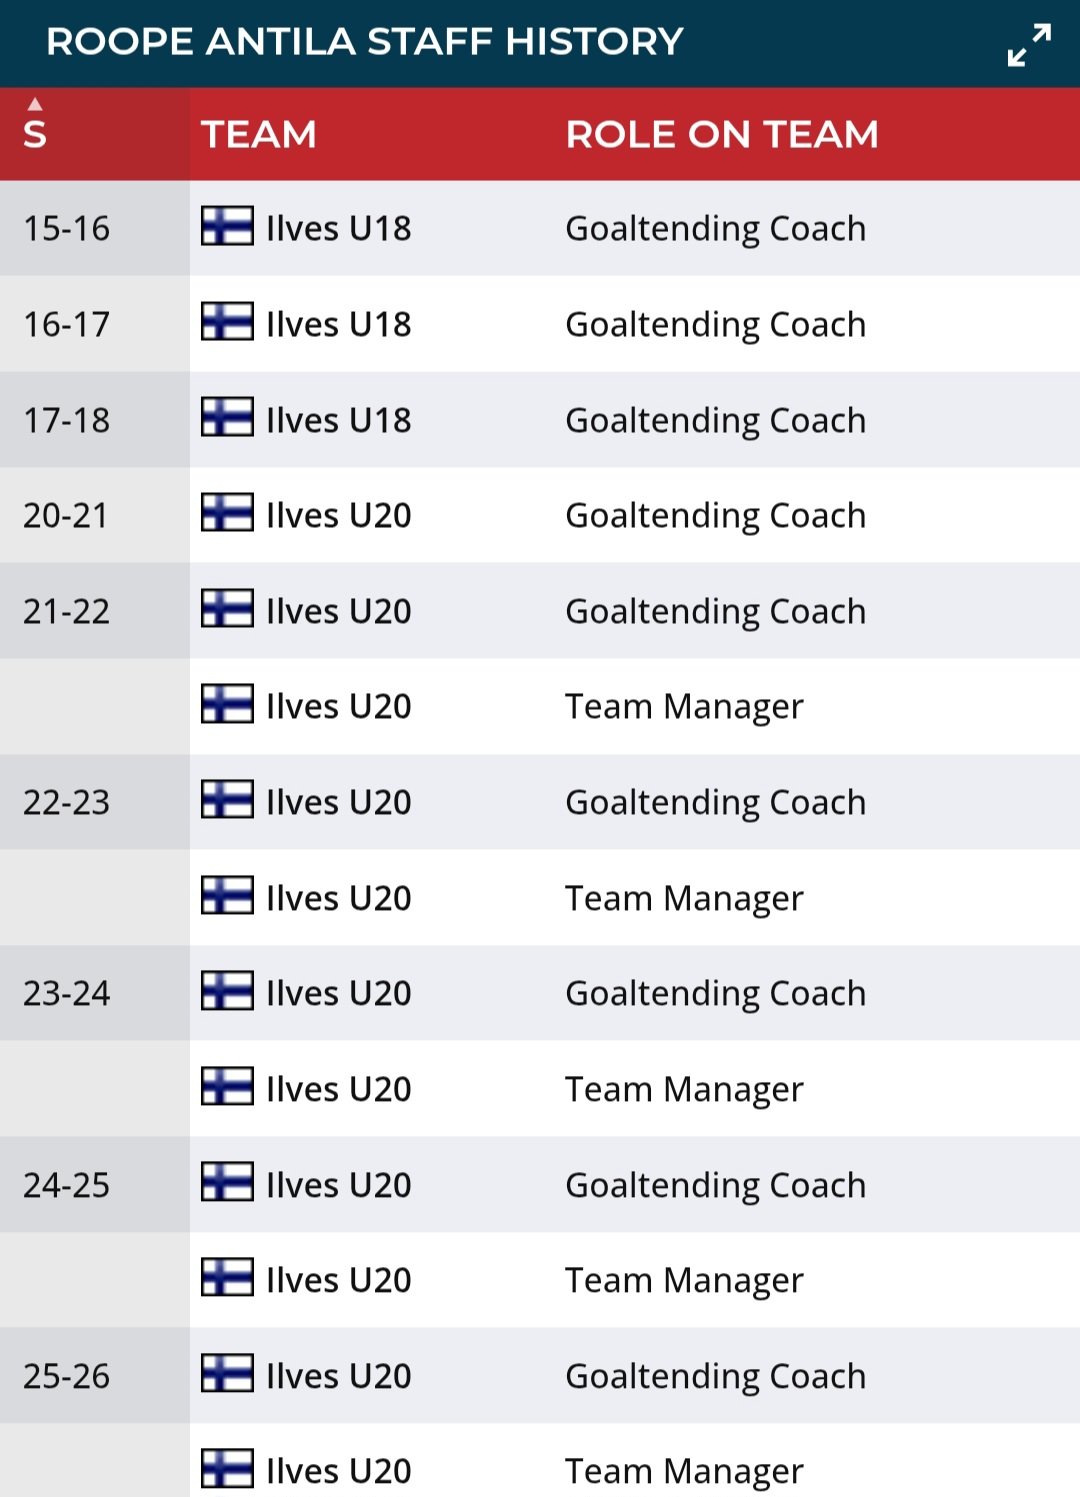This screenshot has width=1080, height=1497.
Task: Open Ilves U20 team for 25-26 Goaltending Coach
Action: 339,1377
